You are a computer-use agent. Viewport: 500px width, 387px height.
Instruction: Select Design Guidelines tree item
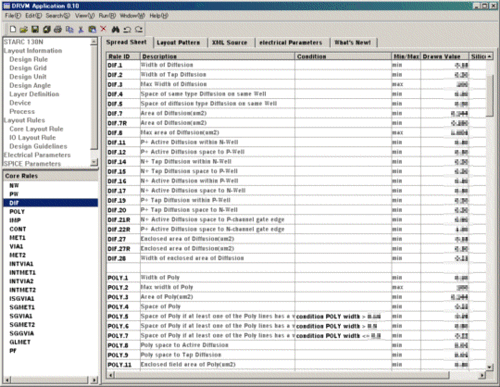click(38, 146)
